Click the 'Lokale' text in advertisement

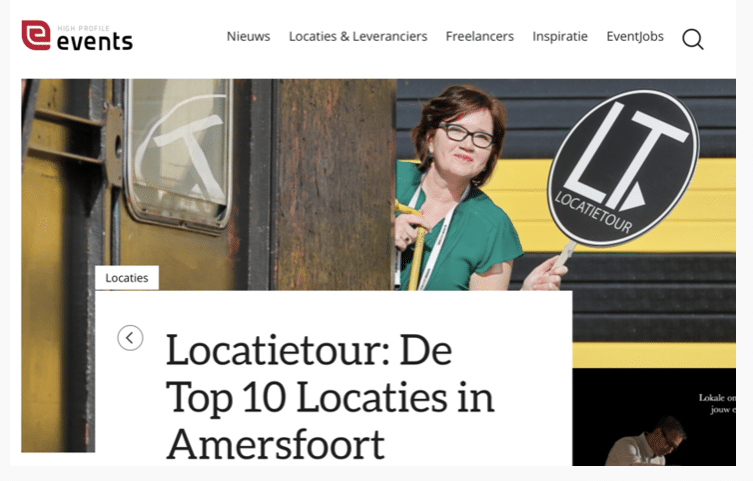click(711, 397)
